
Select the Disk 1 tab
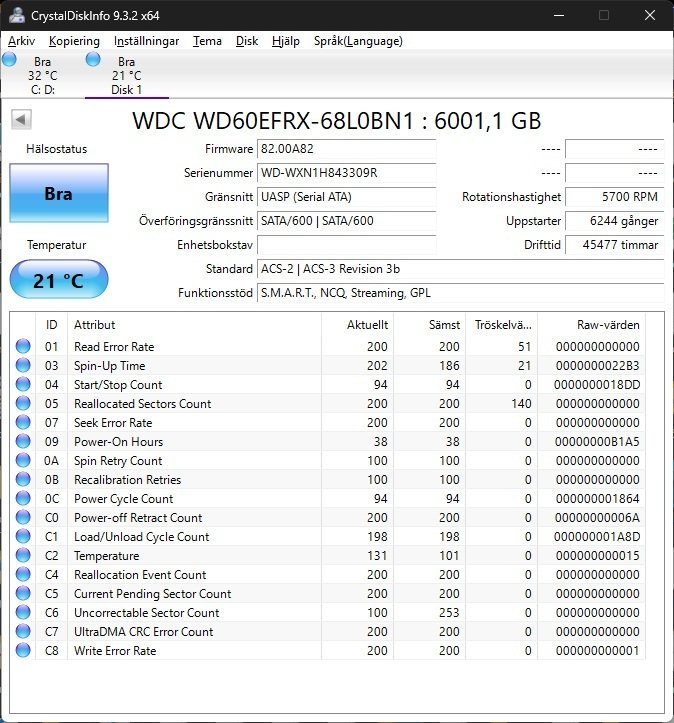click(126, 75)
